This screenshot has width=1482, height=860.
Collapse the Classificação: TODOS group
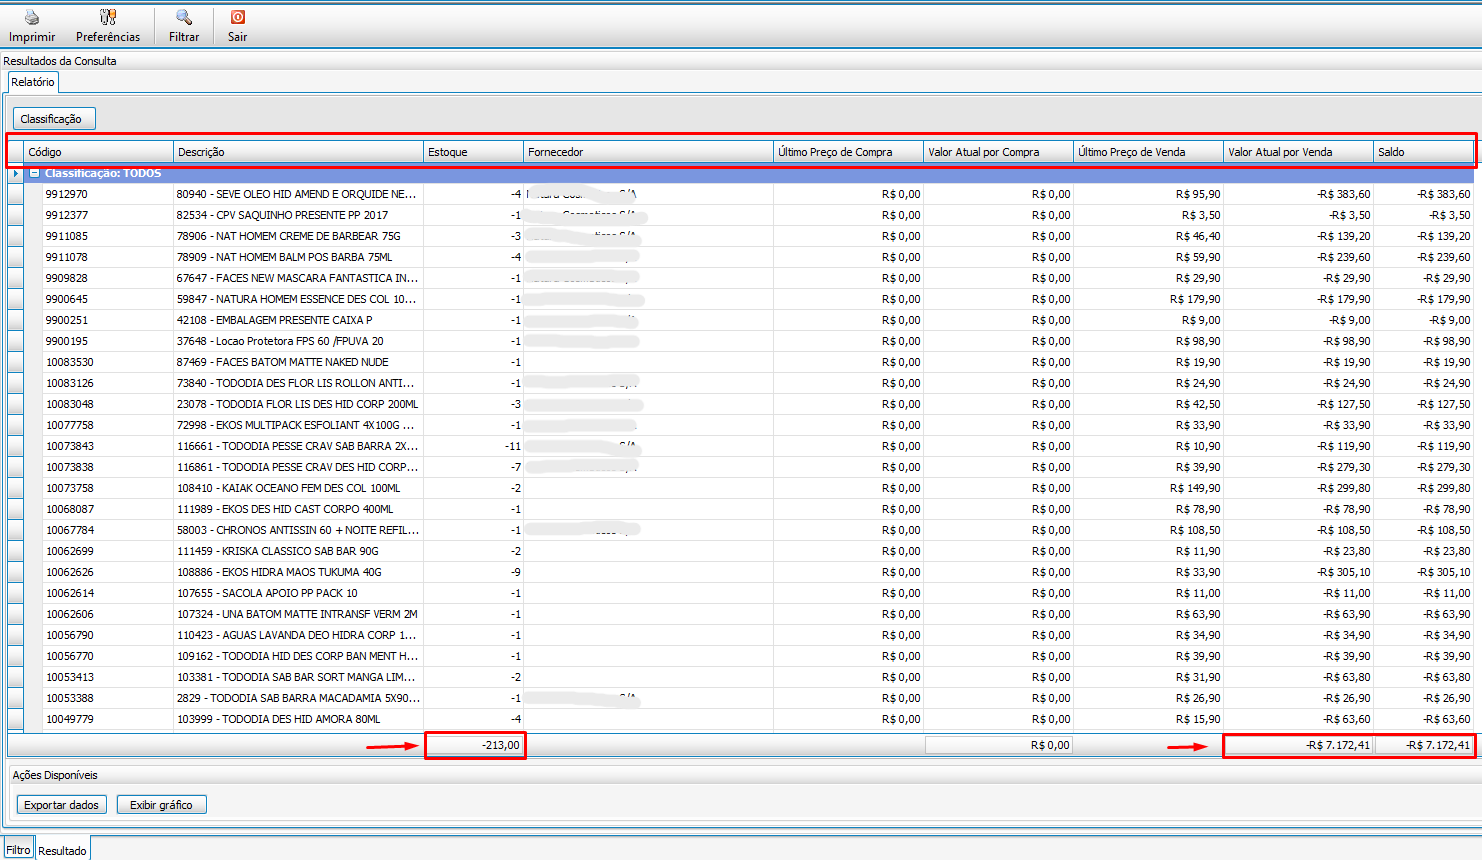(34, 173)
